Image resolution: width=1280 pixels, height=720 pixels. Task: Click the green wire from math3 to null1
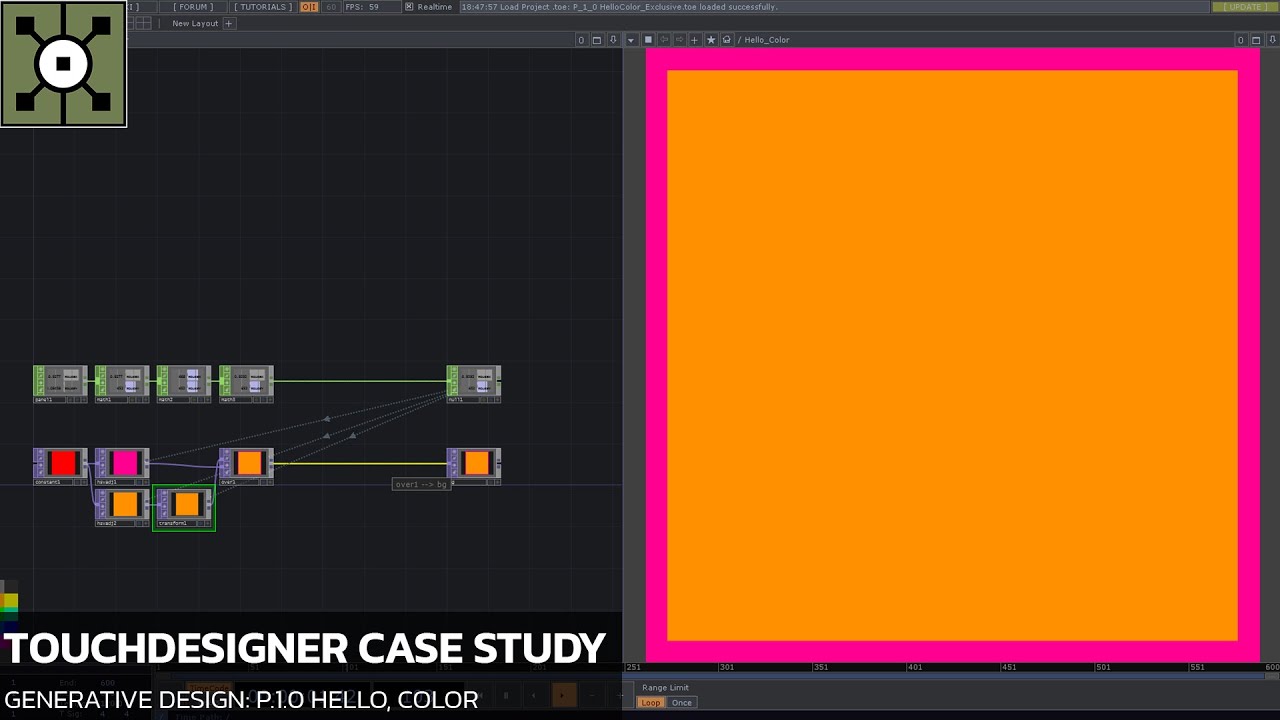coord(360,381)
